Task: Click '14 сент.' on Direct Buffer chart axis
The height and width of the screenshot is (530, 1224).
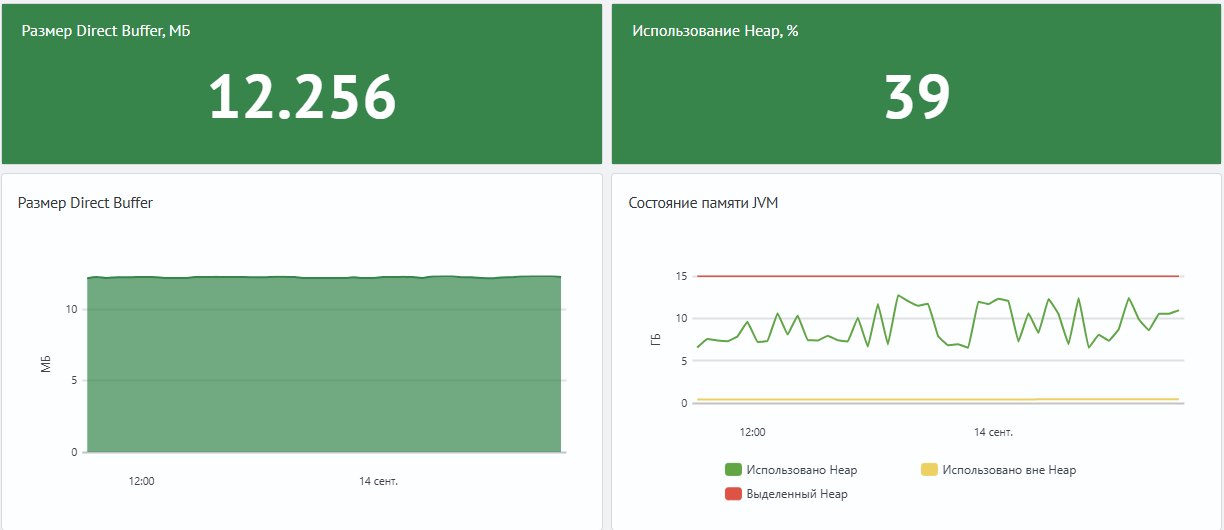Action: (x=379, y=481)
